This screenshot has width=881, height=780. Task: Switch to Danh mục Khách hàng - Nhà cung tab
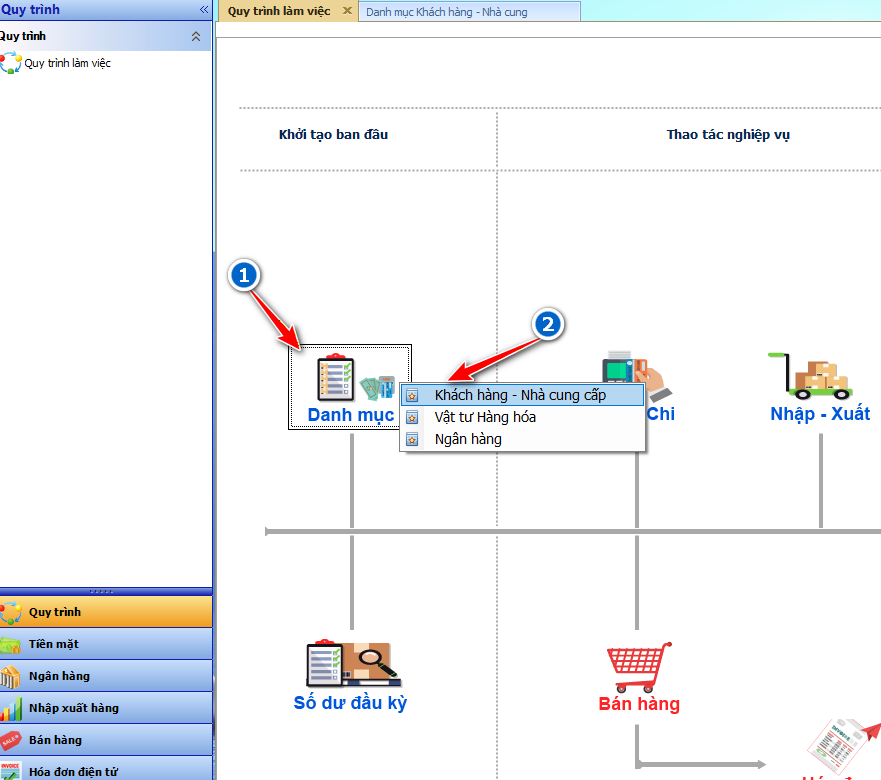[447, 12]
